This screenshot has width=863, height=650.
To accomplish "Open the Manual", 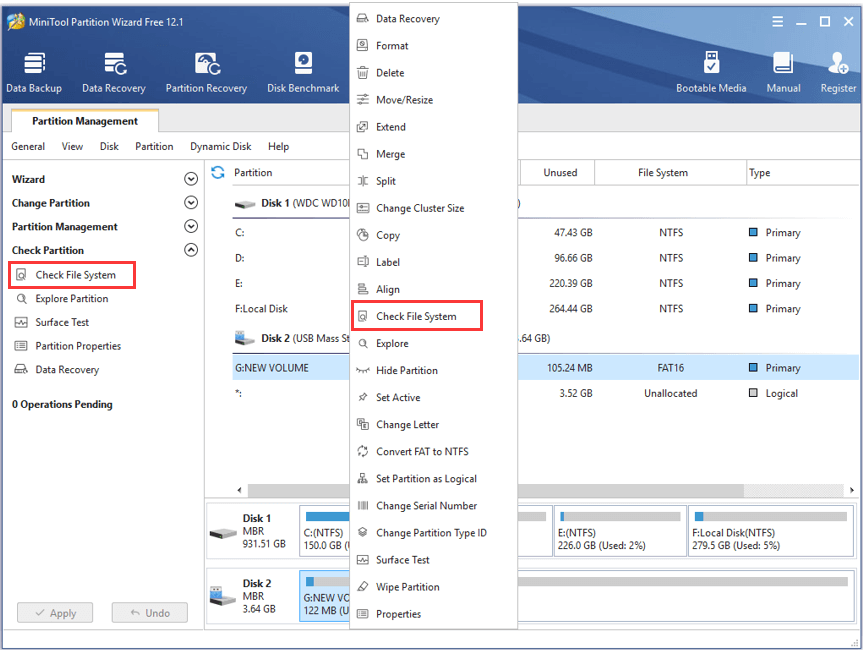I will coord(783,70).
